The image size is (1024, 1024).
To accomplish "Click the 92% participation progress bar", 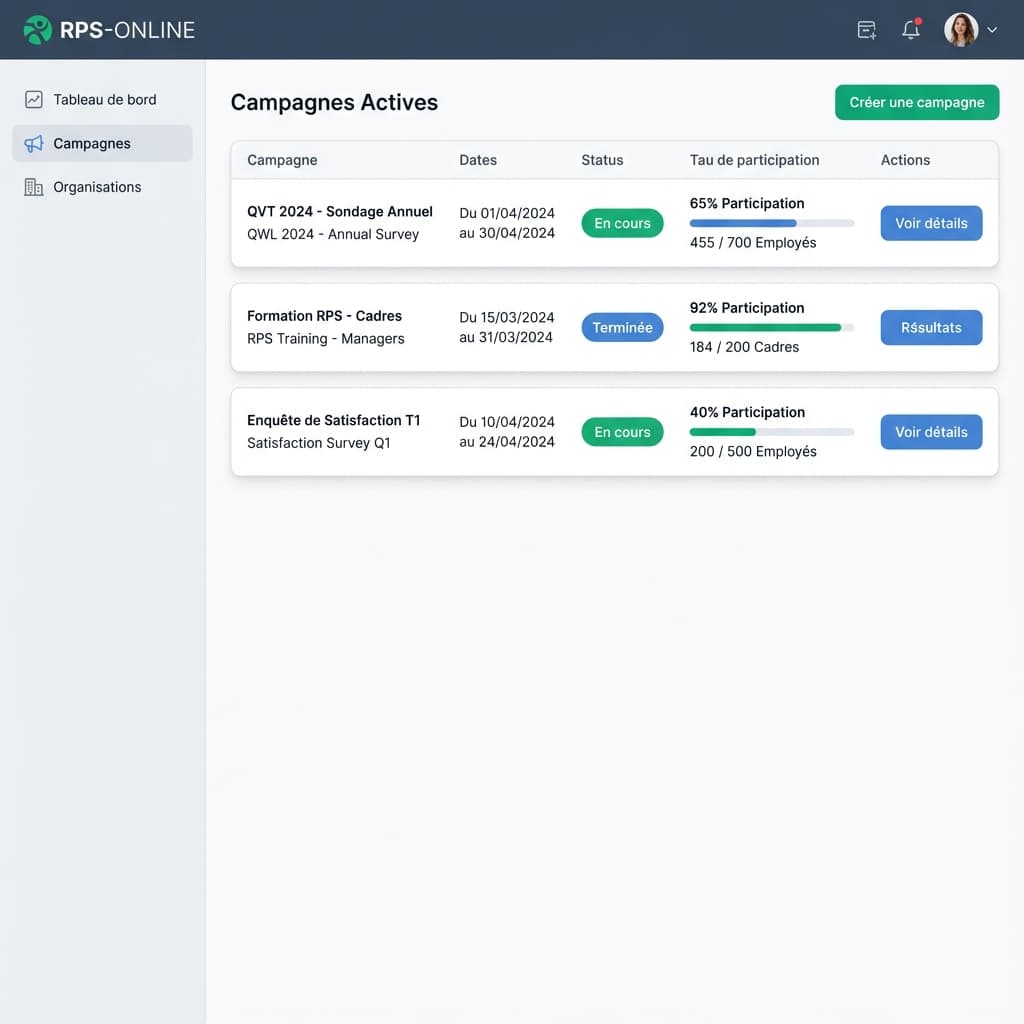I will (771, 327).
